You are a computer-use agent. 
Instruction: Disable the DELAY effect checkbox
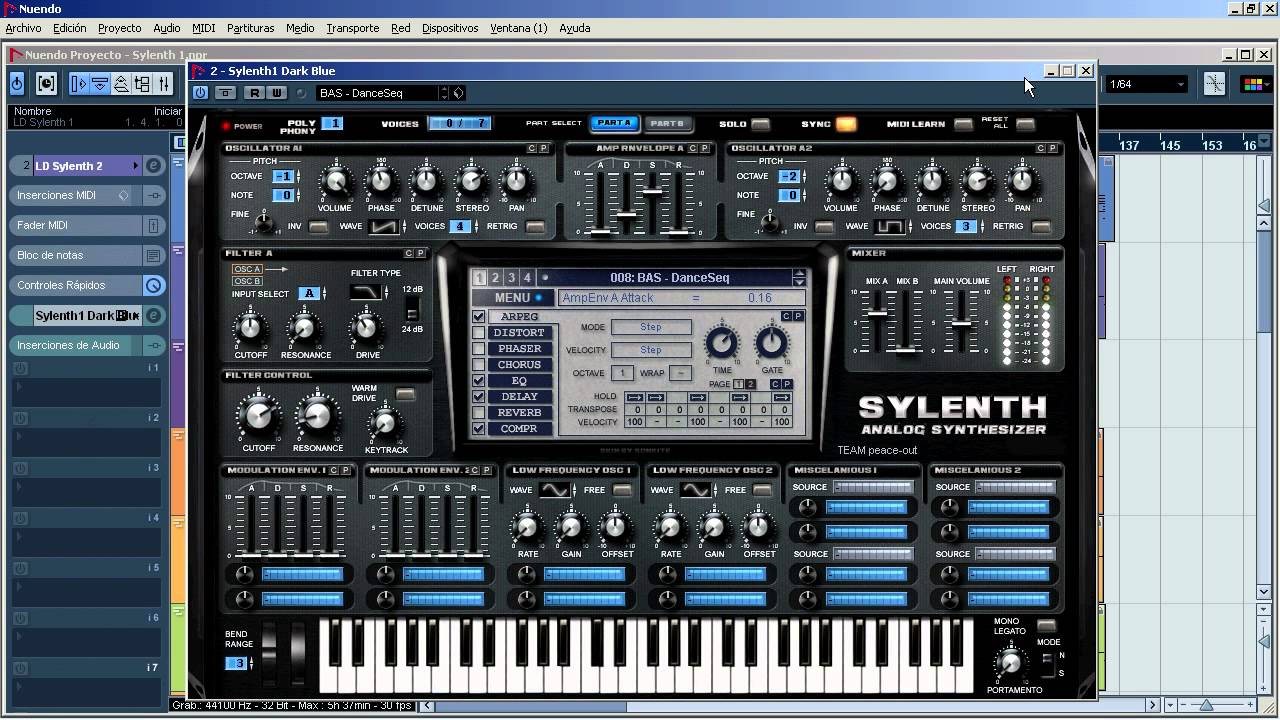(479, 397)
